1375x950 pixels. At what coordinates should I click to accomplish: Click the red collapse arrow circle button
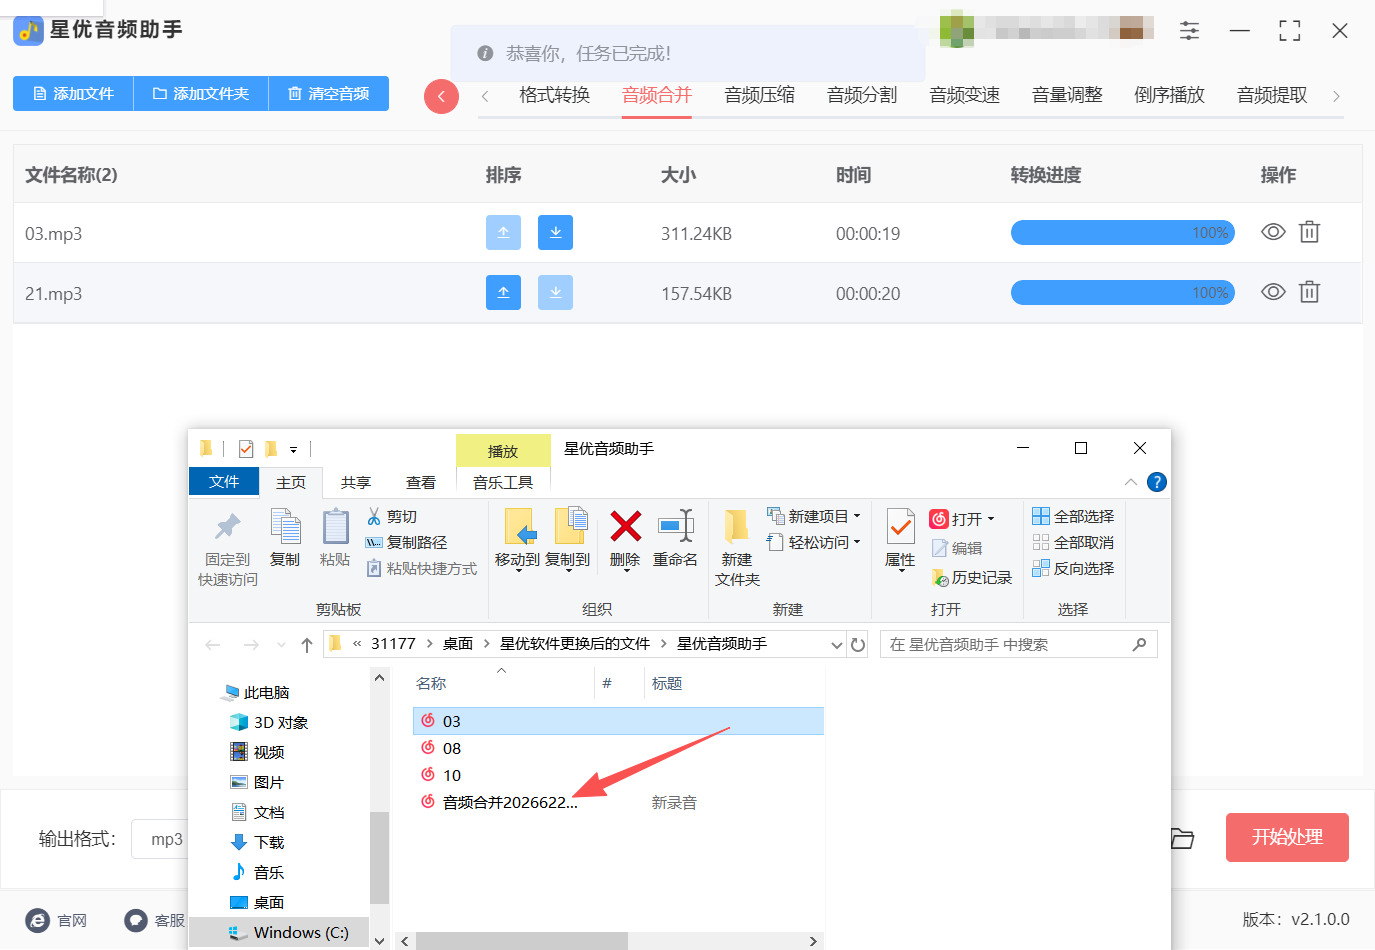441,97
